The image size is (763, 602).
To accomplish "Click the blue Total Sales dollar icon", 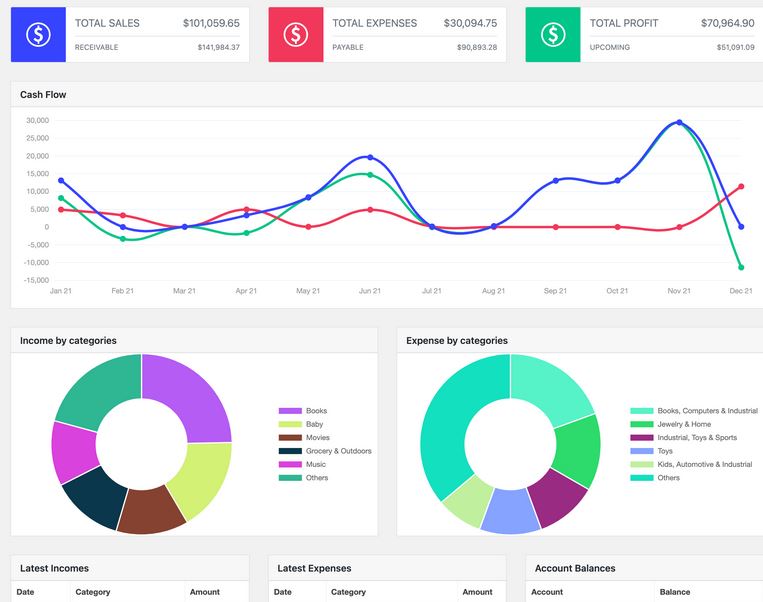I will (x=38, y=35).
